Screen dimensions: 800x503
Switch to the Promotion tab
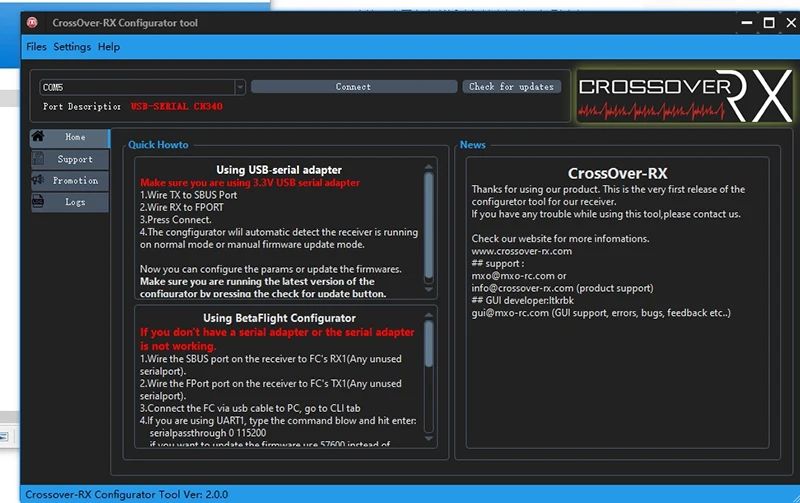click(70, 181)
